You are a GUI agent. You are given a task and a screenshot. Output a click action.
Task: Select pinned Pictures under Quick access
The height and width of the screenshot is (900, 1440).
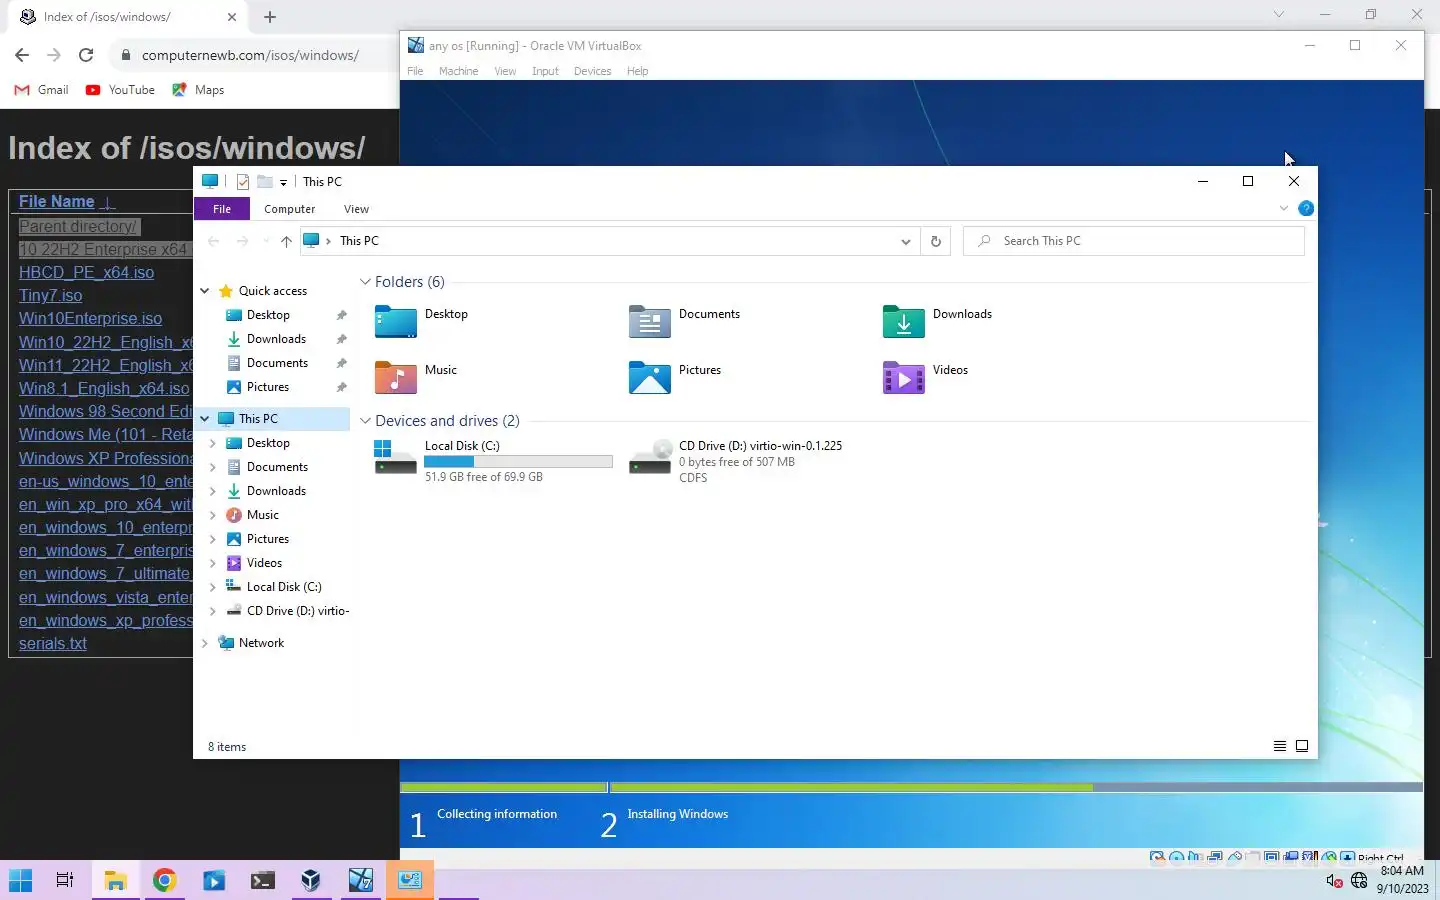(268, 387)
